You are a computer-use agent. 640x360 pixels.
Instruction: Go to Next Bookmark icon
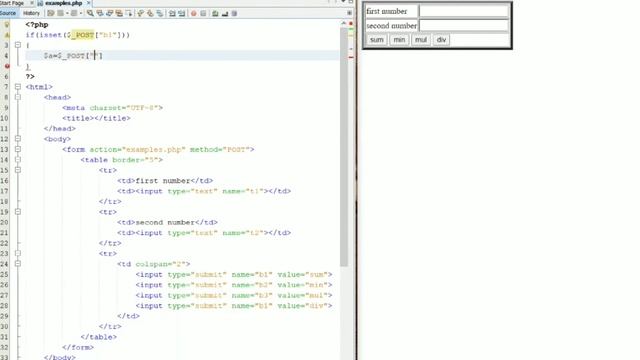[150, 13]
